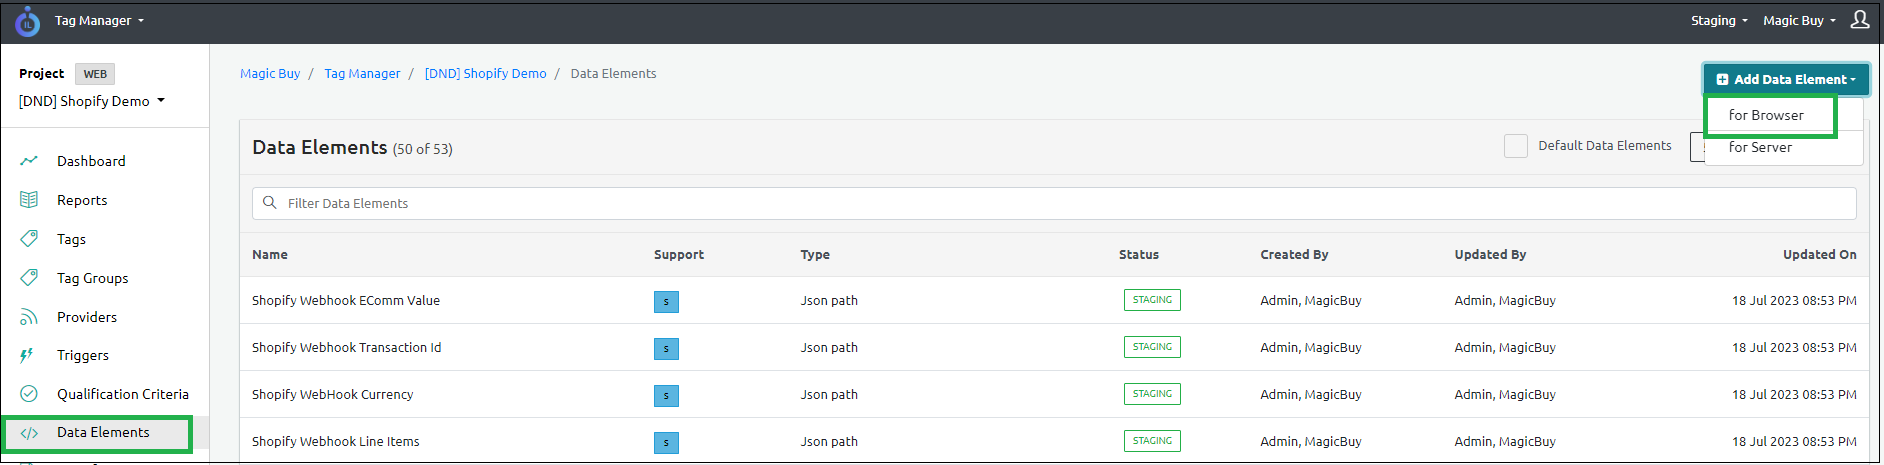Click the Qualification Criteria checkmark icon
The height and width of the screenshot is (465, 1884).
[x=29, y=394]
